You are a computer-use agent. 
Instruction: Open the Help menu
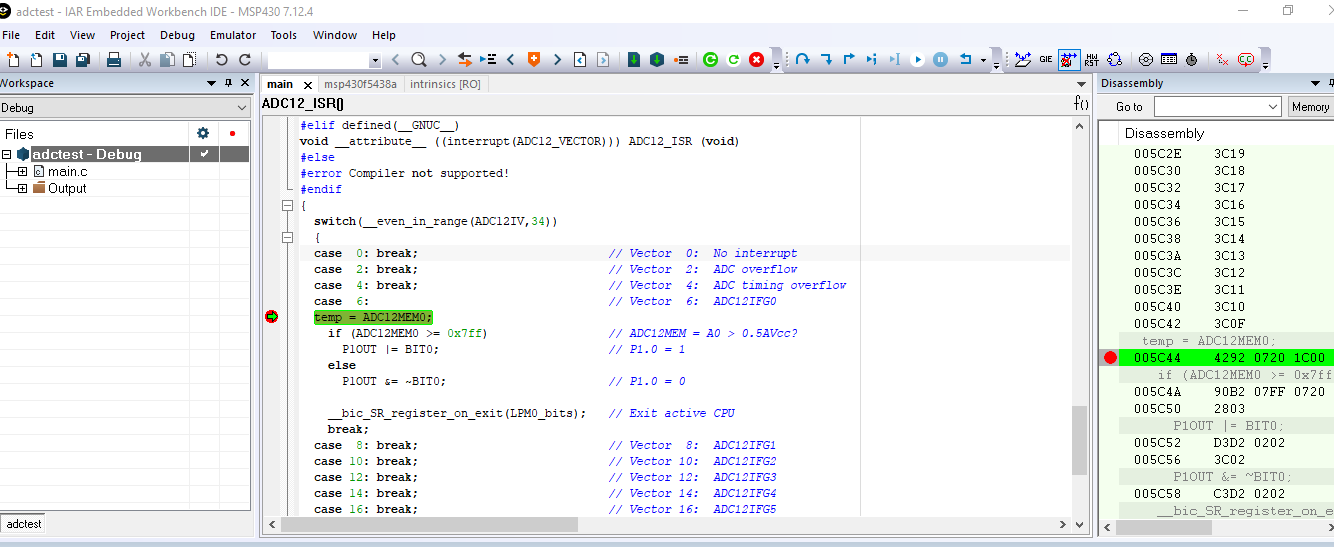click(x=384, y=35)
